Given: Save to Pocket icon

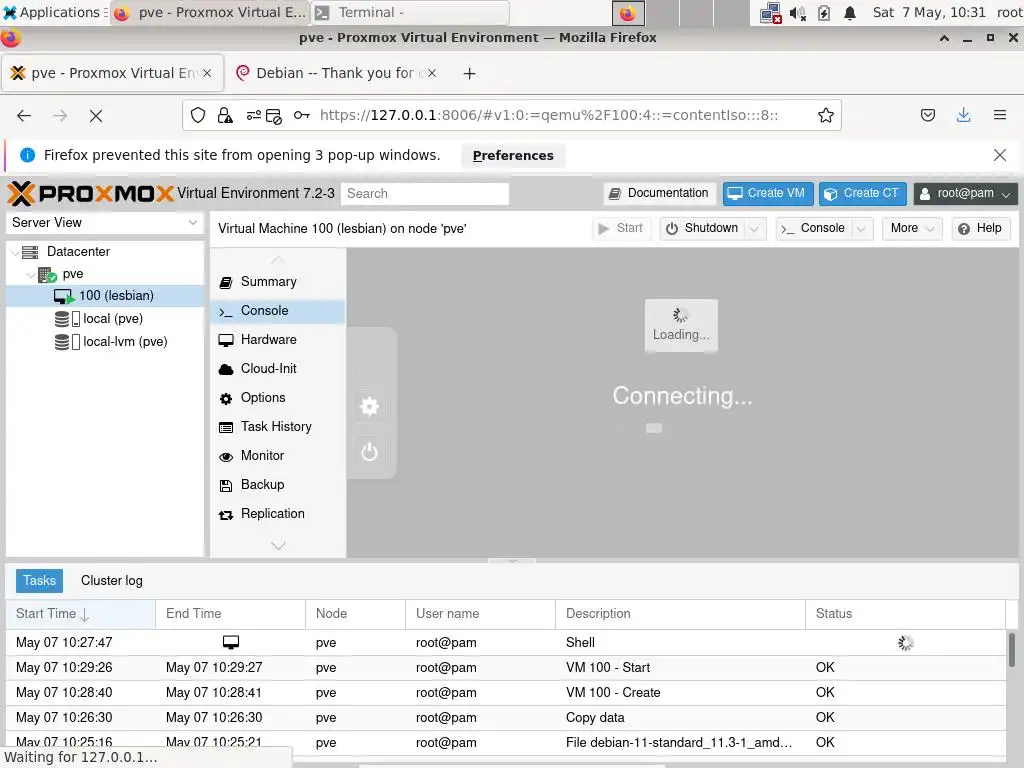Looking at the screenshot, I should click(927, 116).
